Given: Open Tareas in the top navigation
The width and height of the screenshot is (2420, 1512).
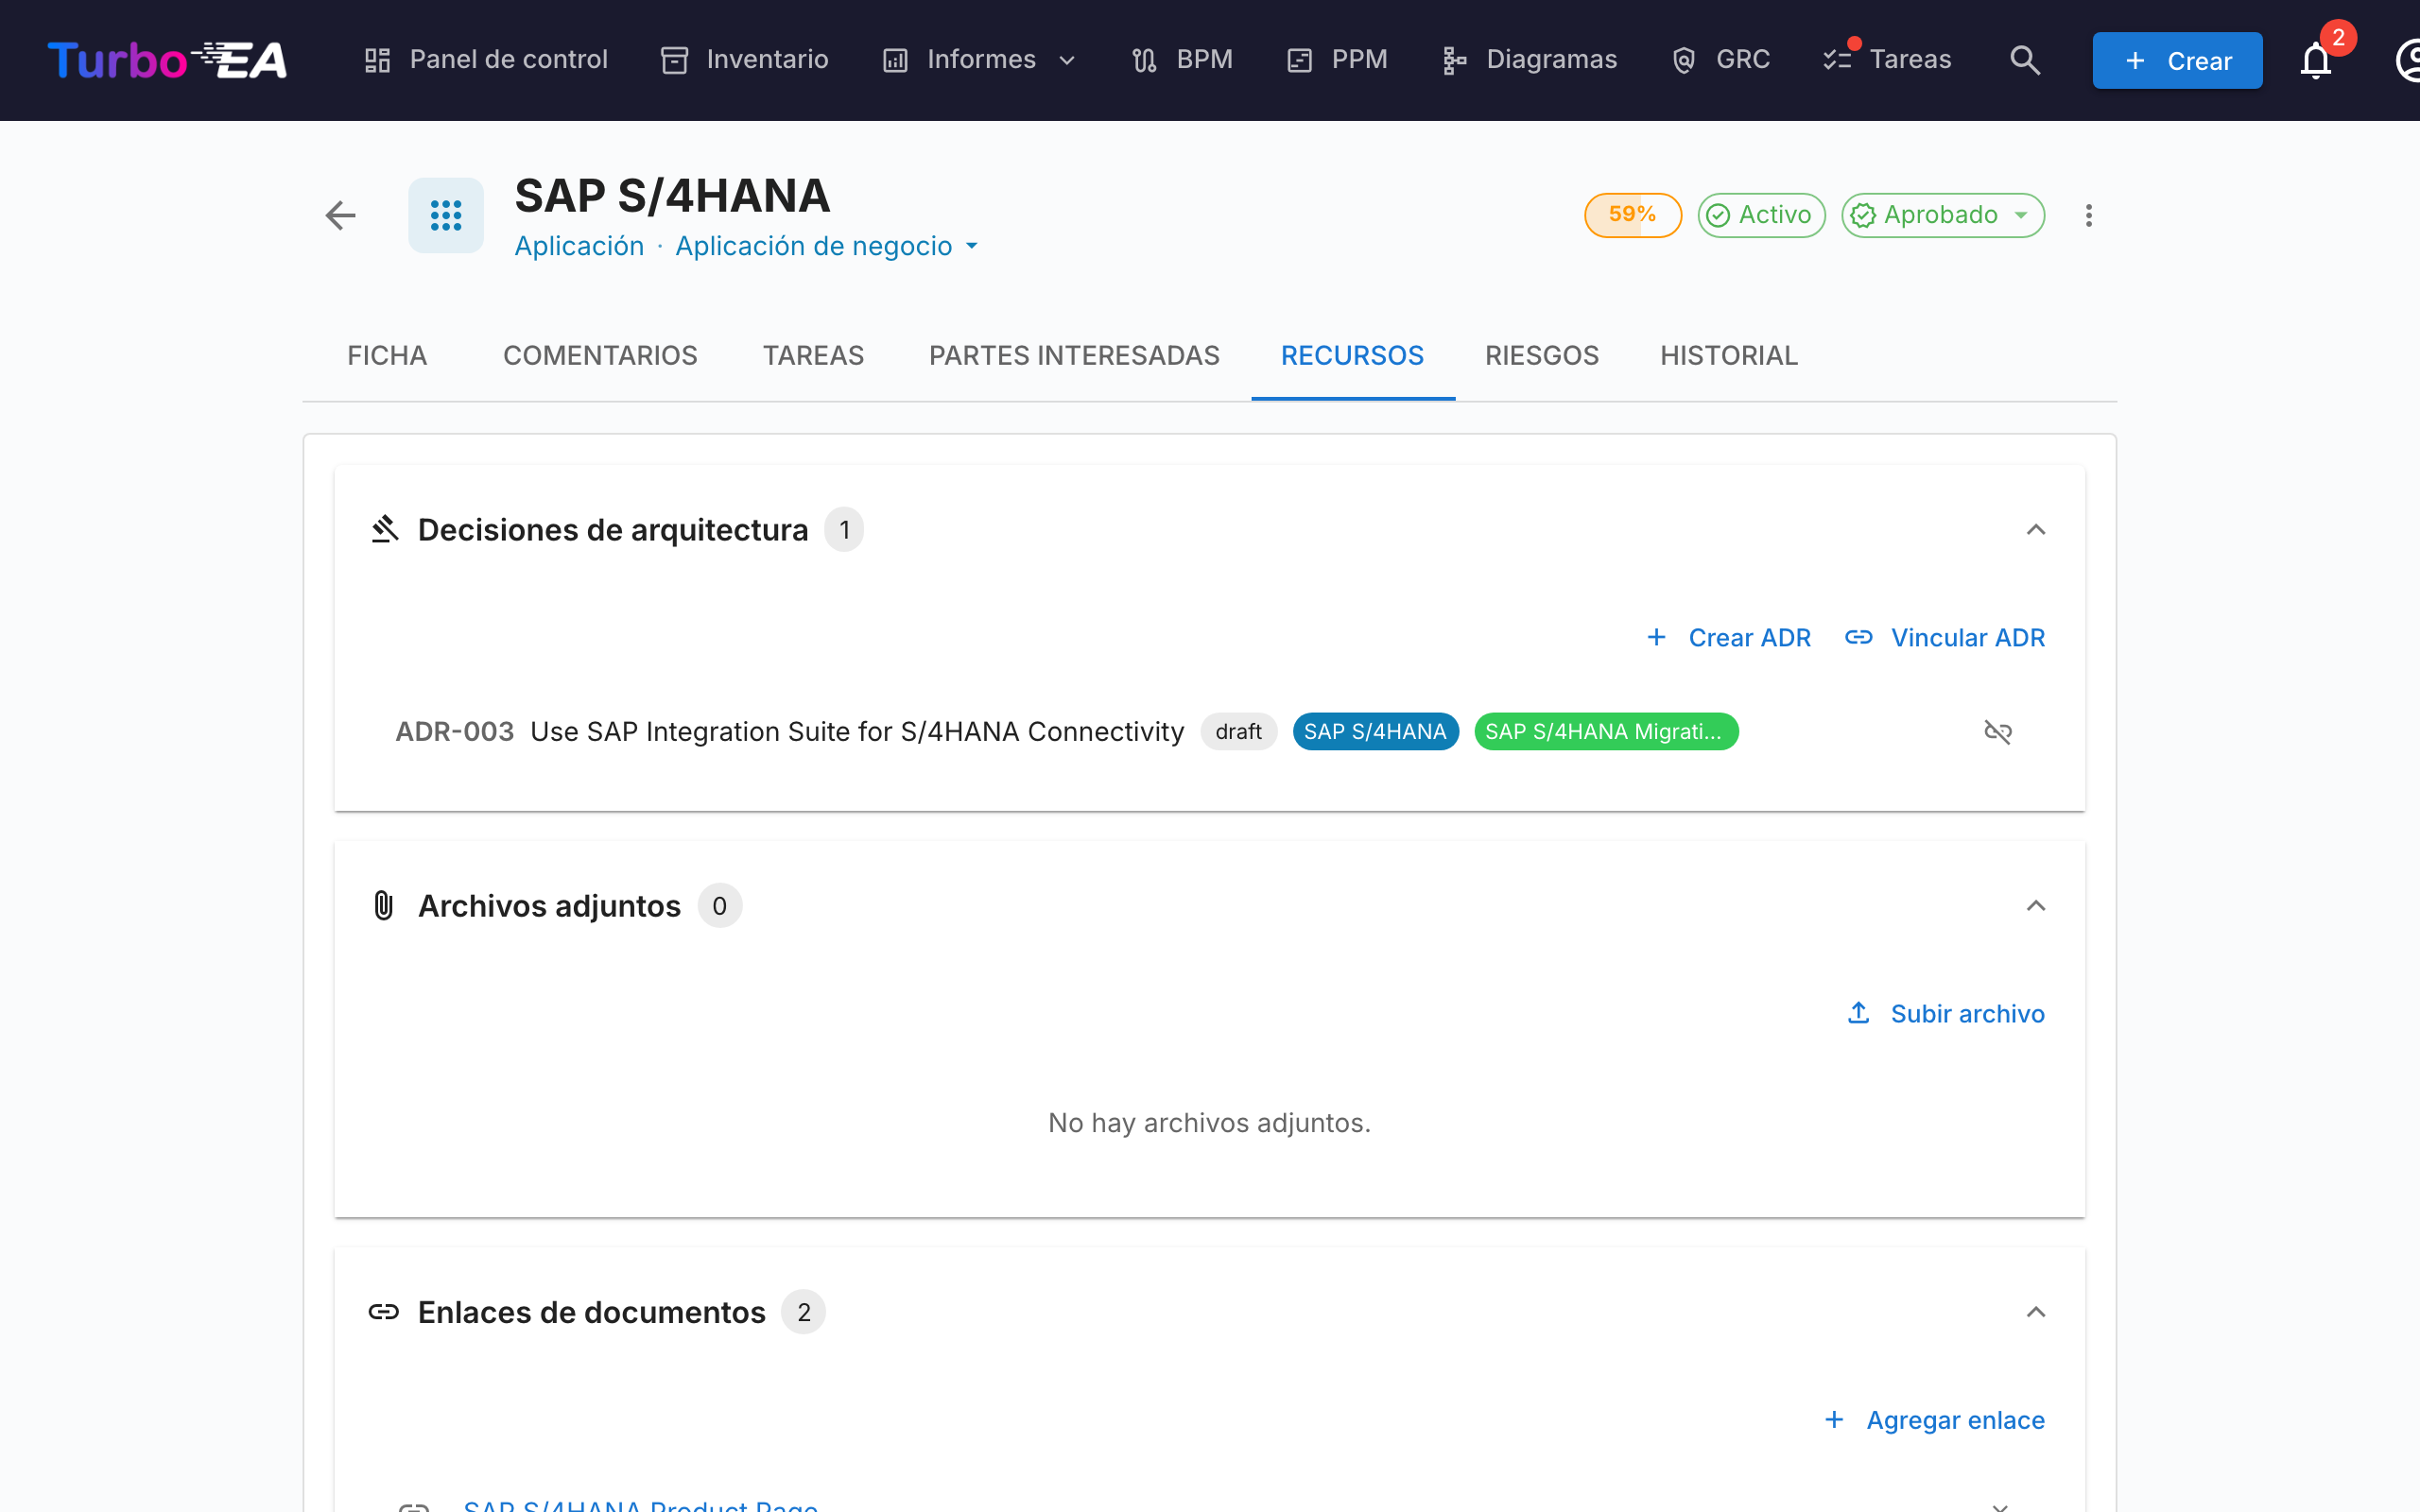Looking at the screenshot, I should click(1887, 60).
